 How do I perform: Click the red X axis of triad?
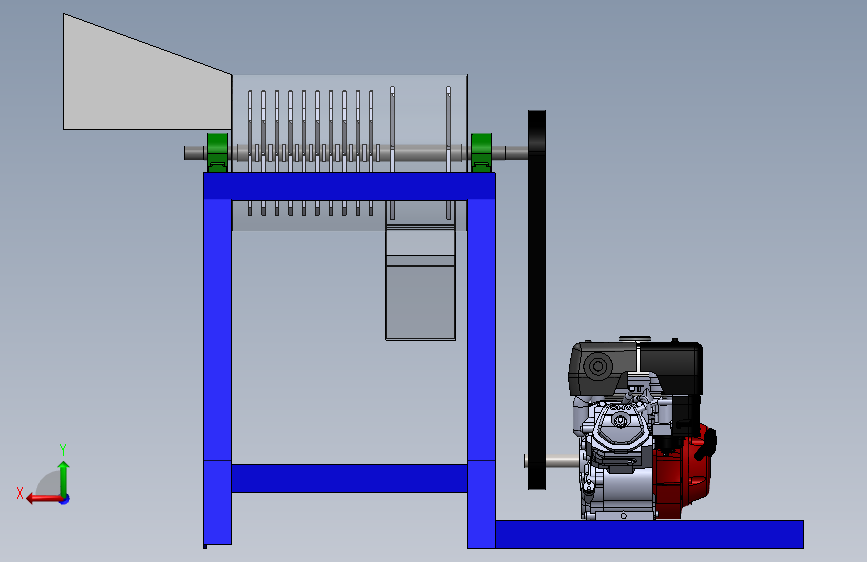[x=44, y=499]
